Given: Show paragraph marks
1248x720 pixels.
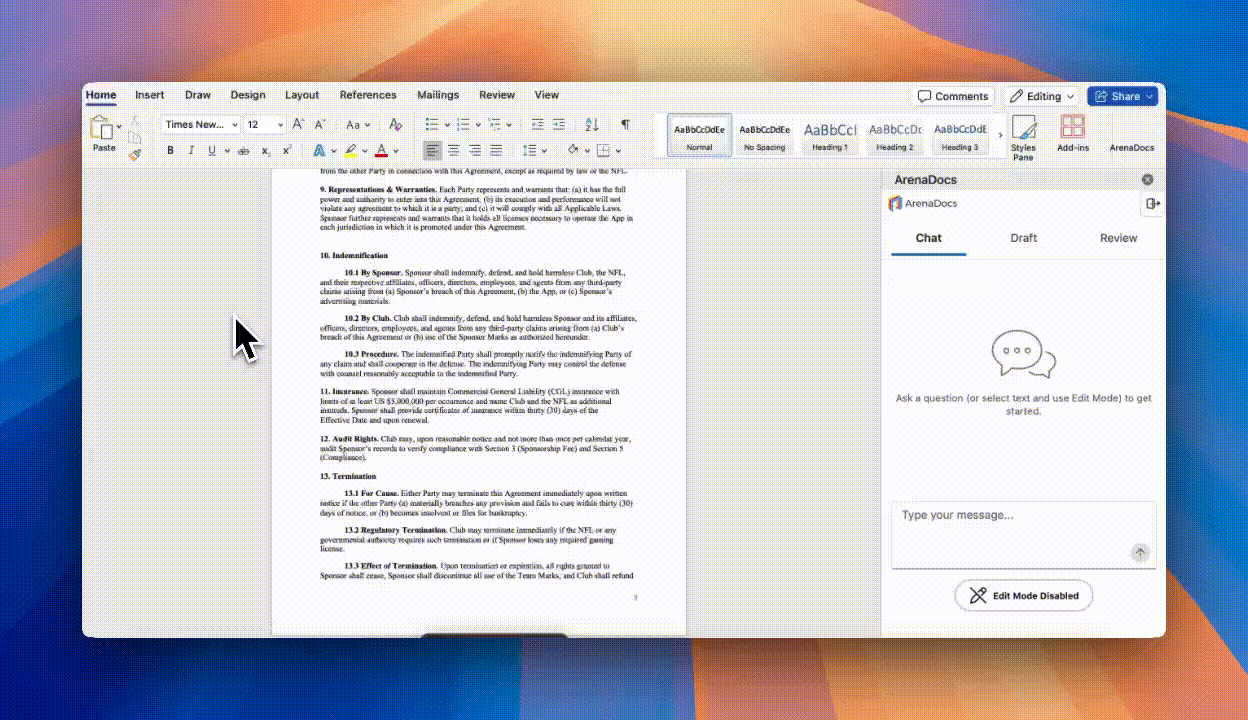Looking at the screenshot, I should (624, 124).
